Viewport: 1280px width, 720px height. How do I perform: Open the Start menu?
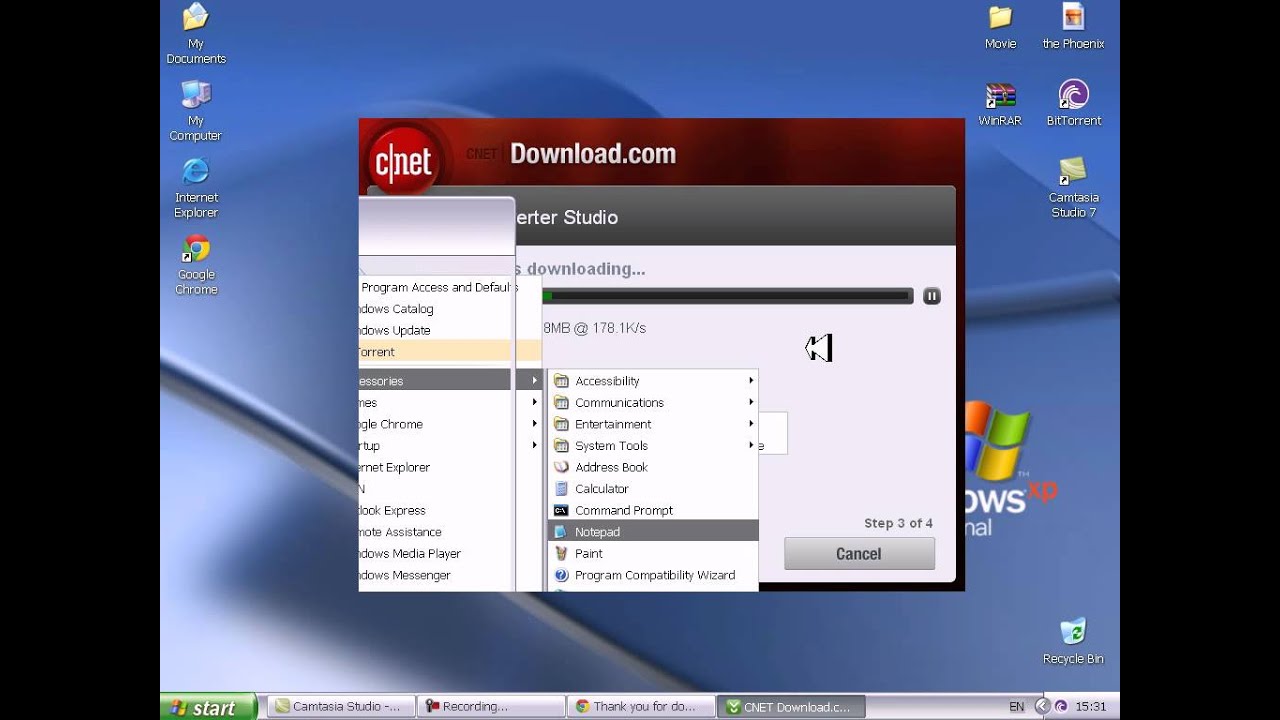point(208,707)
